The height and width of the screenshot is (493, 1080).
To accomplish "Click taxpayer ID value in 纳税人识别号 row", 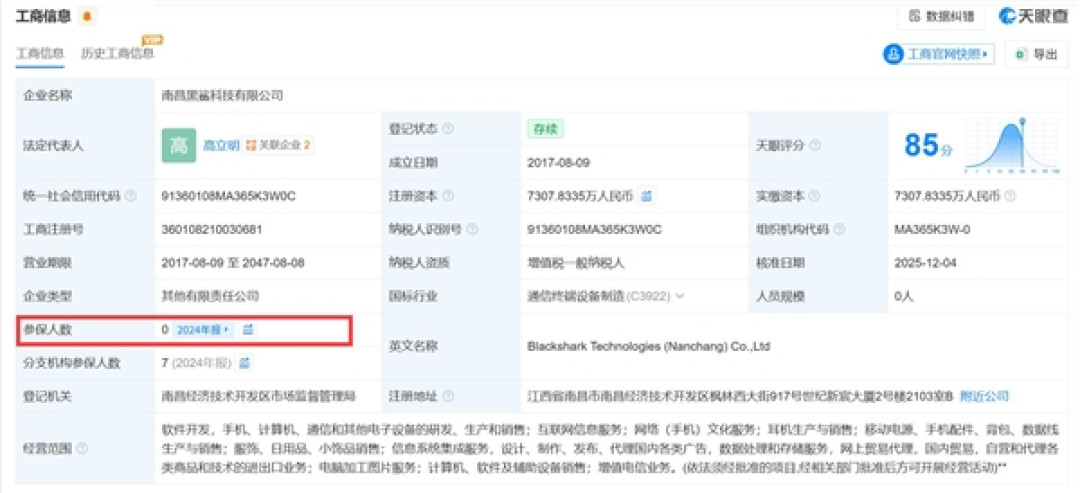I will click(x=594, y=229).
